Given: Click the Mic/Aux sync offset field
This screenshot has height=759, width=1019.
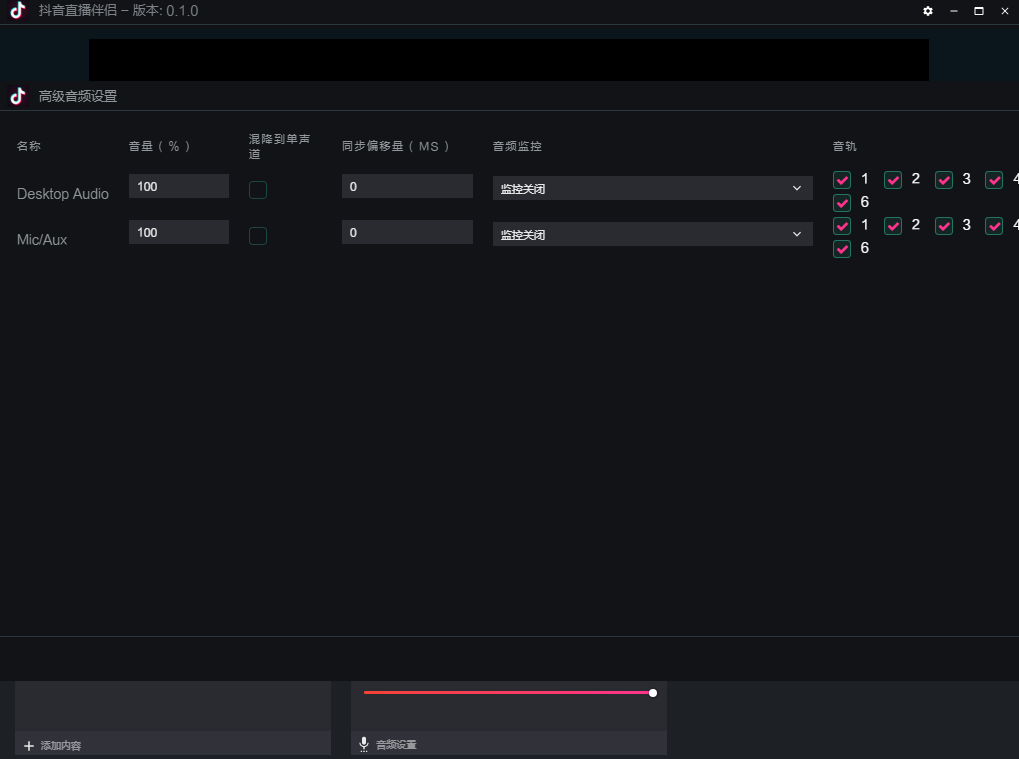Looking at the screenshot, I should pyautogui.click(x=407, y=232).
